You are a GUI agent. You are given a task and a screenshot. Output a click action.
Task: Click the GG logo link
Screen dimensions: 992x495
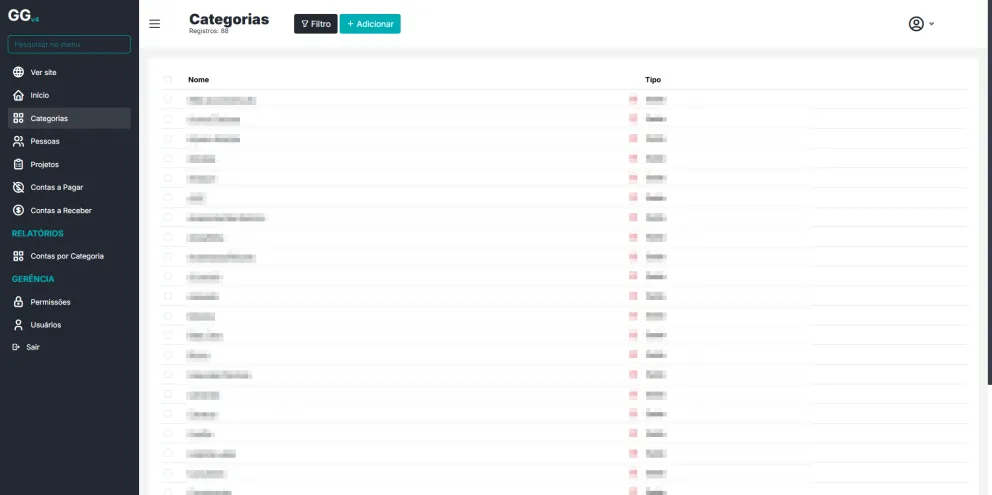click(x=20, y=15)
